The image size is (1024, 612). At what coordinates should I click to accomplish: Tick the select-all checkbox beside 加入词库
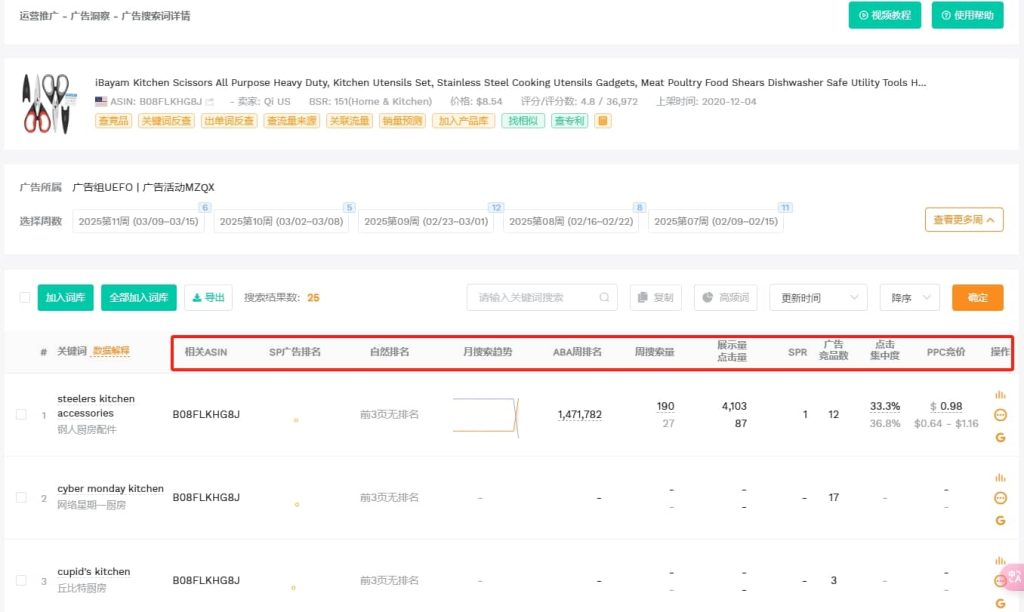pyautogui.click(x=25, y=297)
